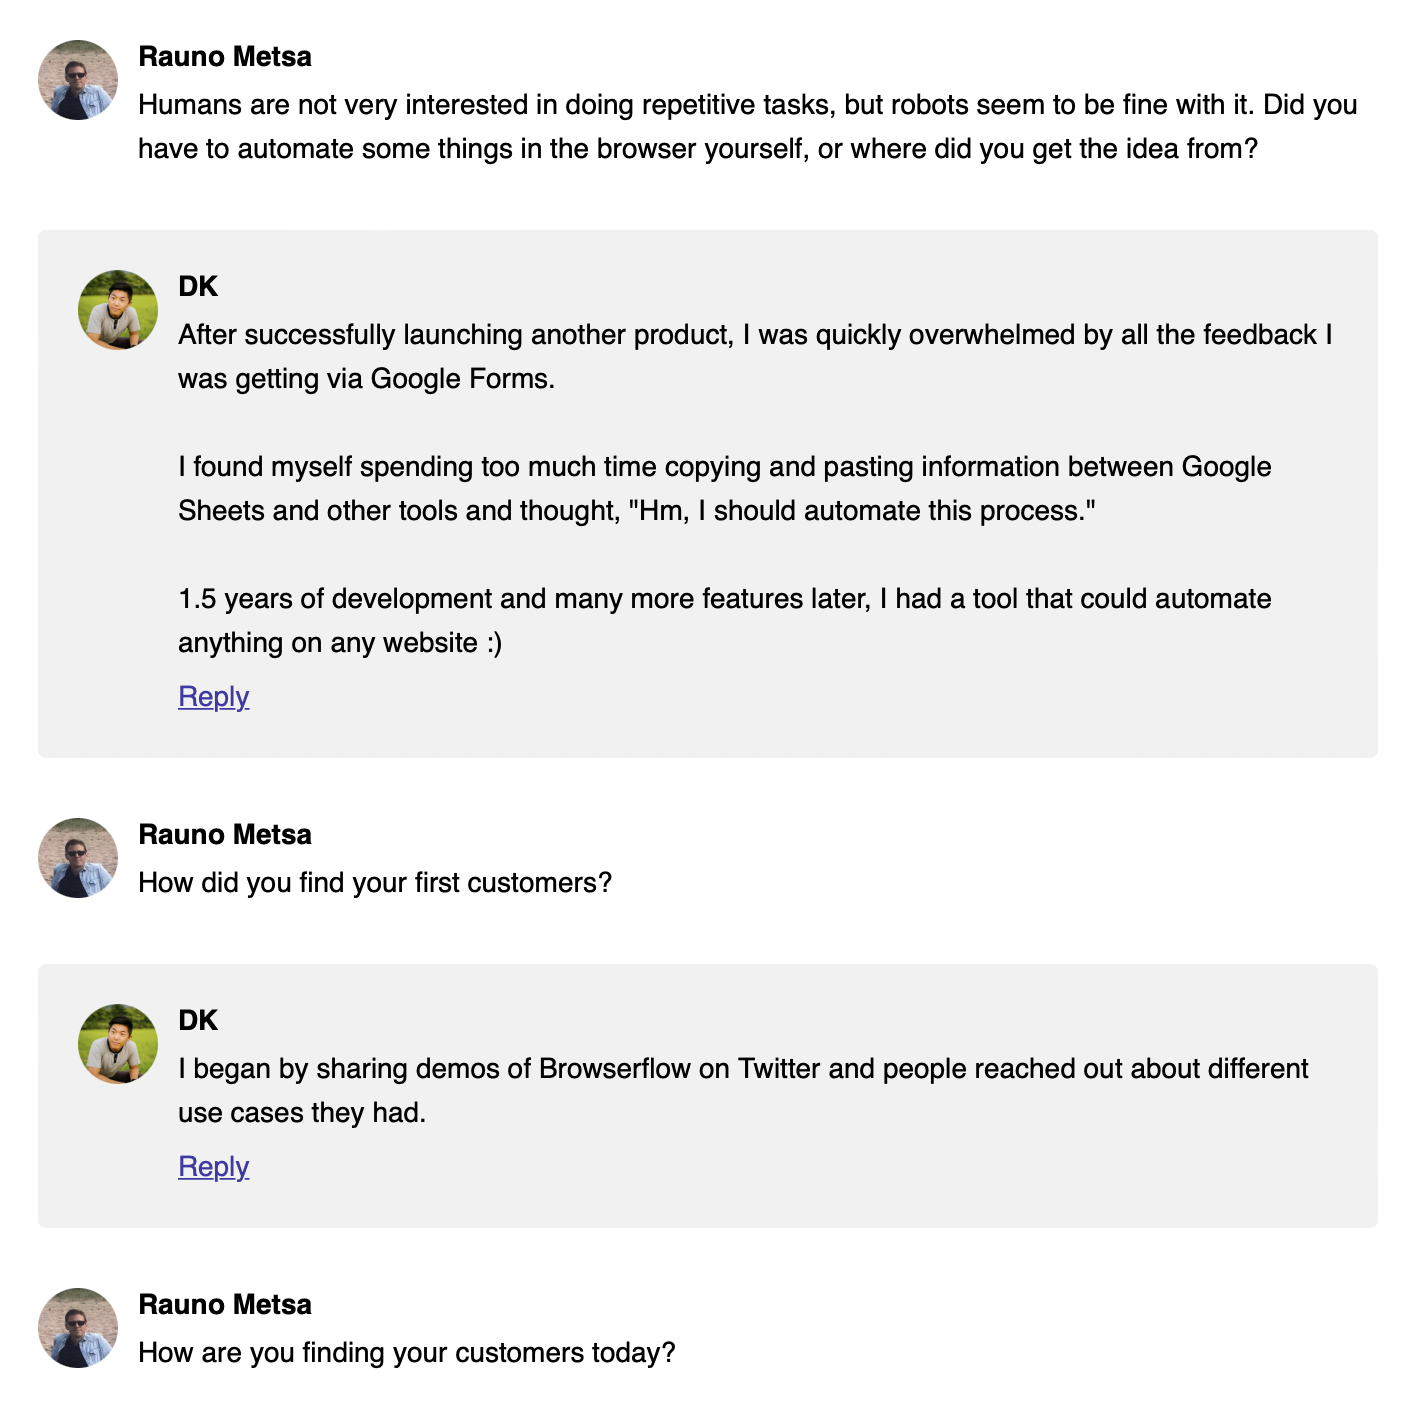Click Rauno Metsa's avatar beside customers today question

click(x=78, y=1328)
